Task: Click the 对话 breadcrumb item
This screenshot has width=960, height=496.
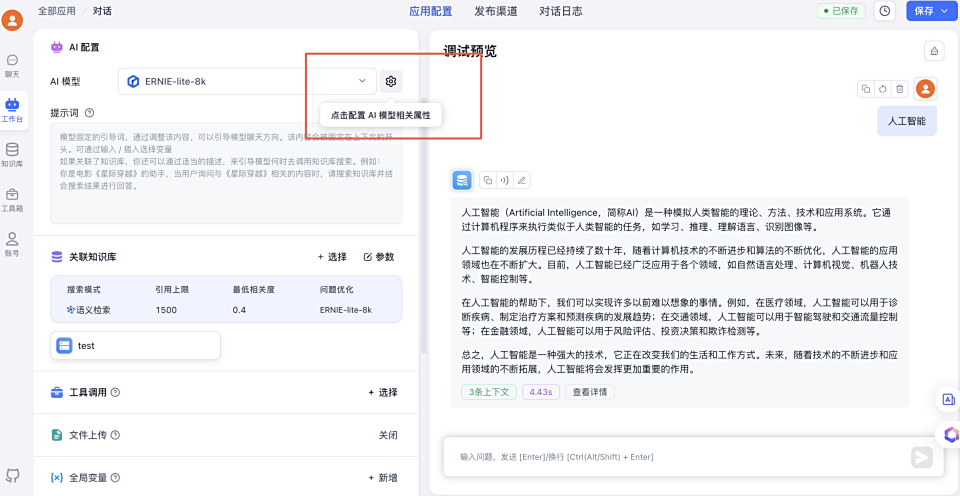Action: [x=102, y=11]
